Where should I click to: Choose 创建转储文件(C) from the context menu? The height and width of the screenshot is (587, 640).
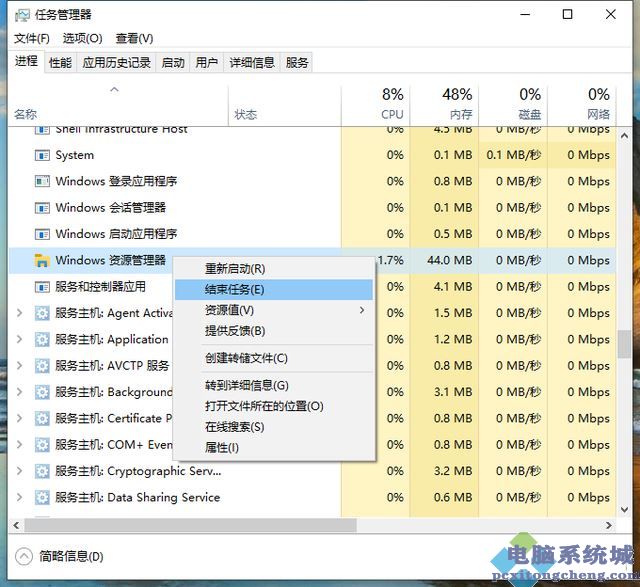(274, 358)
